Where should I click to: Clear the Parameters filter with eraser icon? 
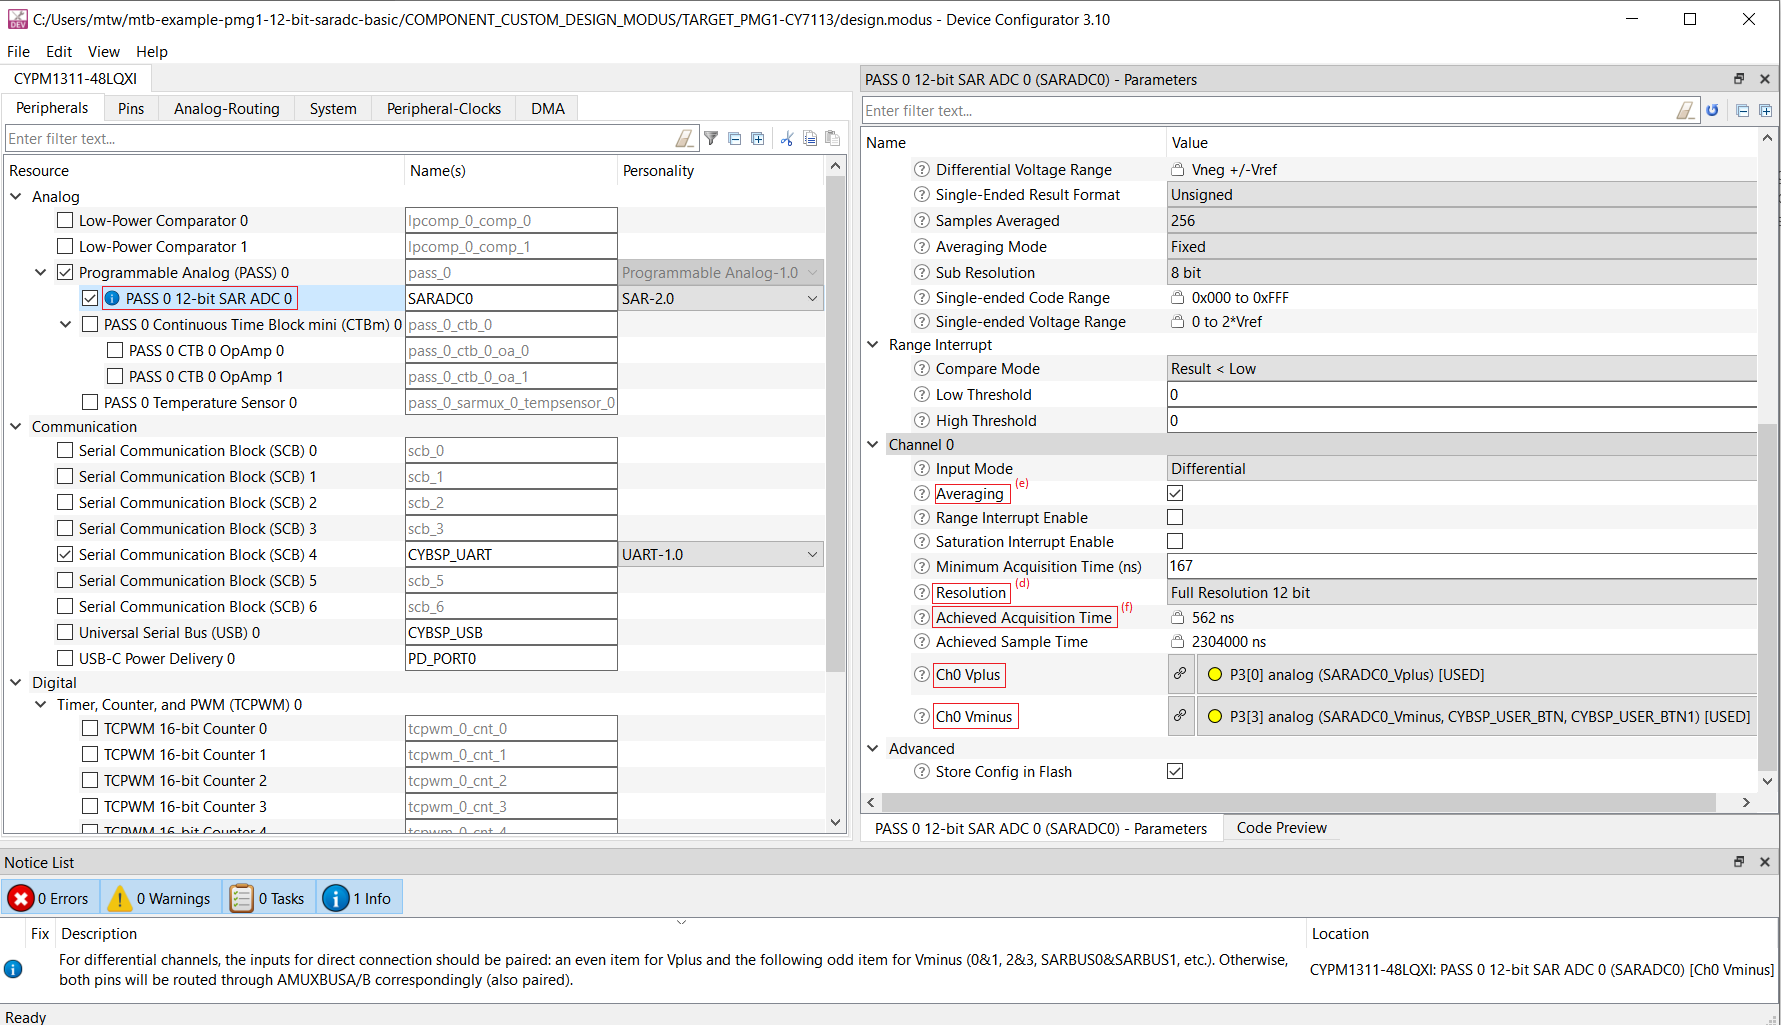pos(1686,111)
